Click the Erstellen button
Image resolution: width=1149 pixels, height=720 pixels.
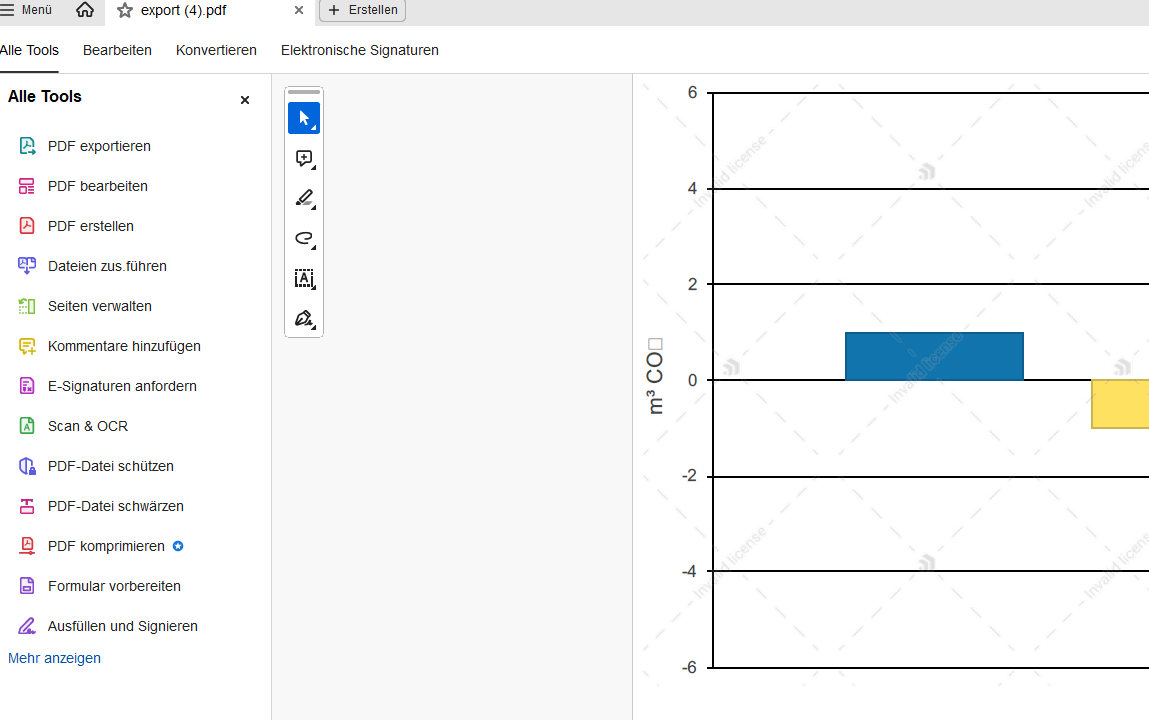pos(362,10)
